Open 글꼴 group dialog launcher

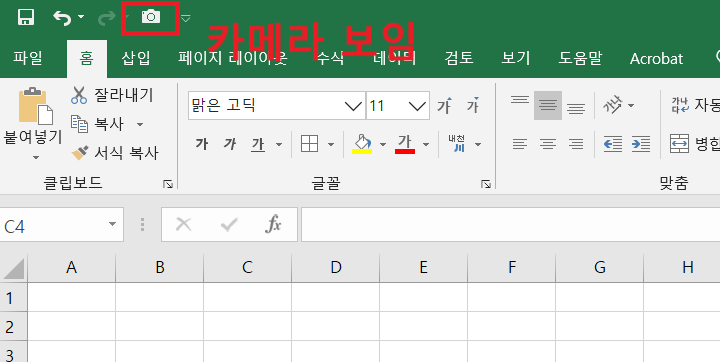pyautogui.click(x=486, y=184)
